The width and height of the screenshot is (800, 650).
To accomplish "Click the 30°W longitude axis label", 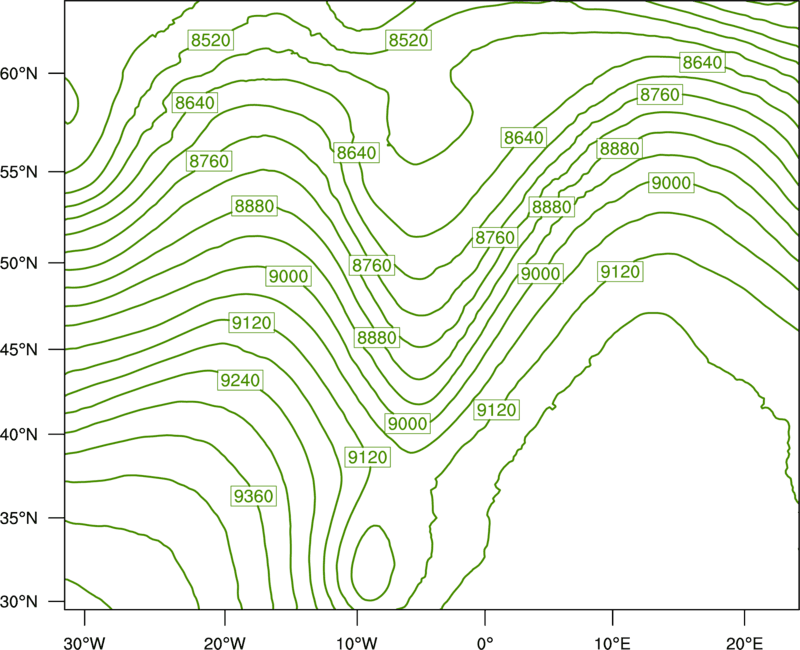I will tap(85, 642).
